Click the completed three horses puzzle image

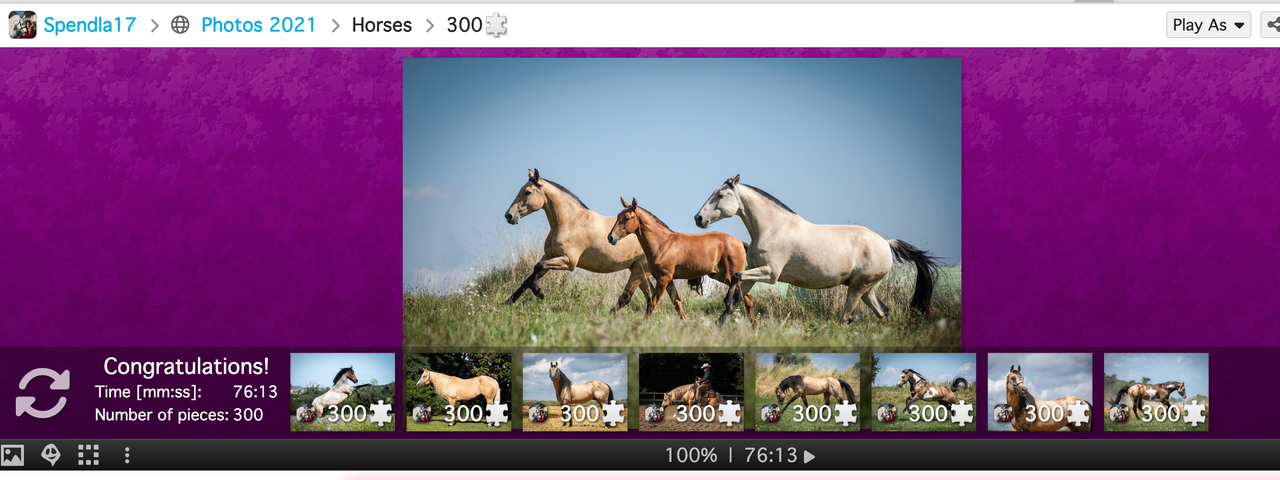pyautogui.click(x=682, y=203)
